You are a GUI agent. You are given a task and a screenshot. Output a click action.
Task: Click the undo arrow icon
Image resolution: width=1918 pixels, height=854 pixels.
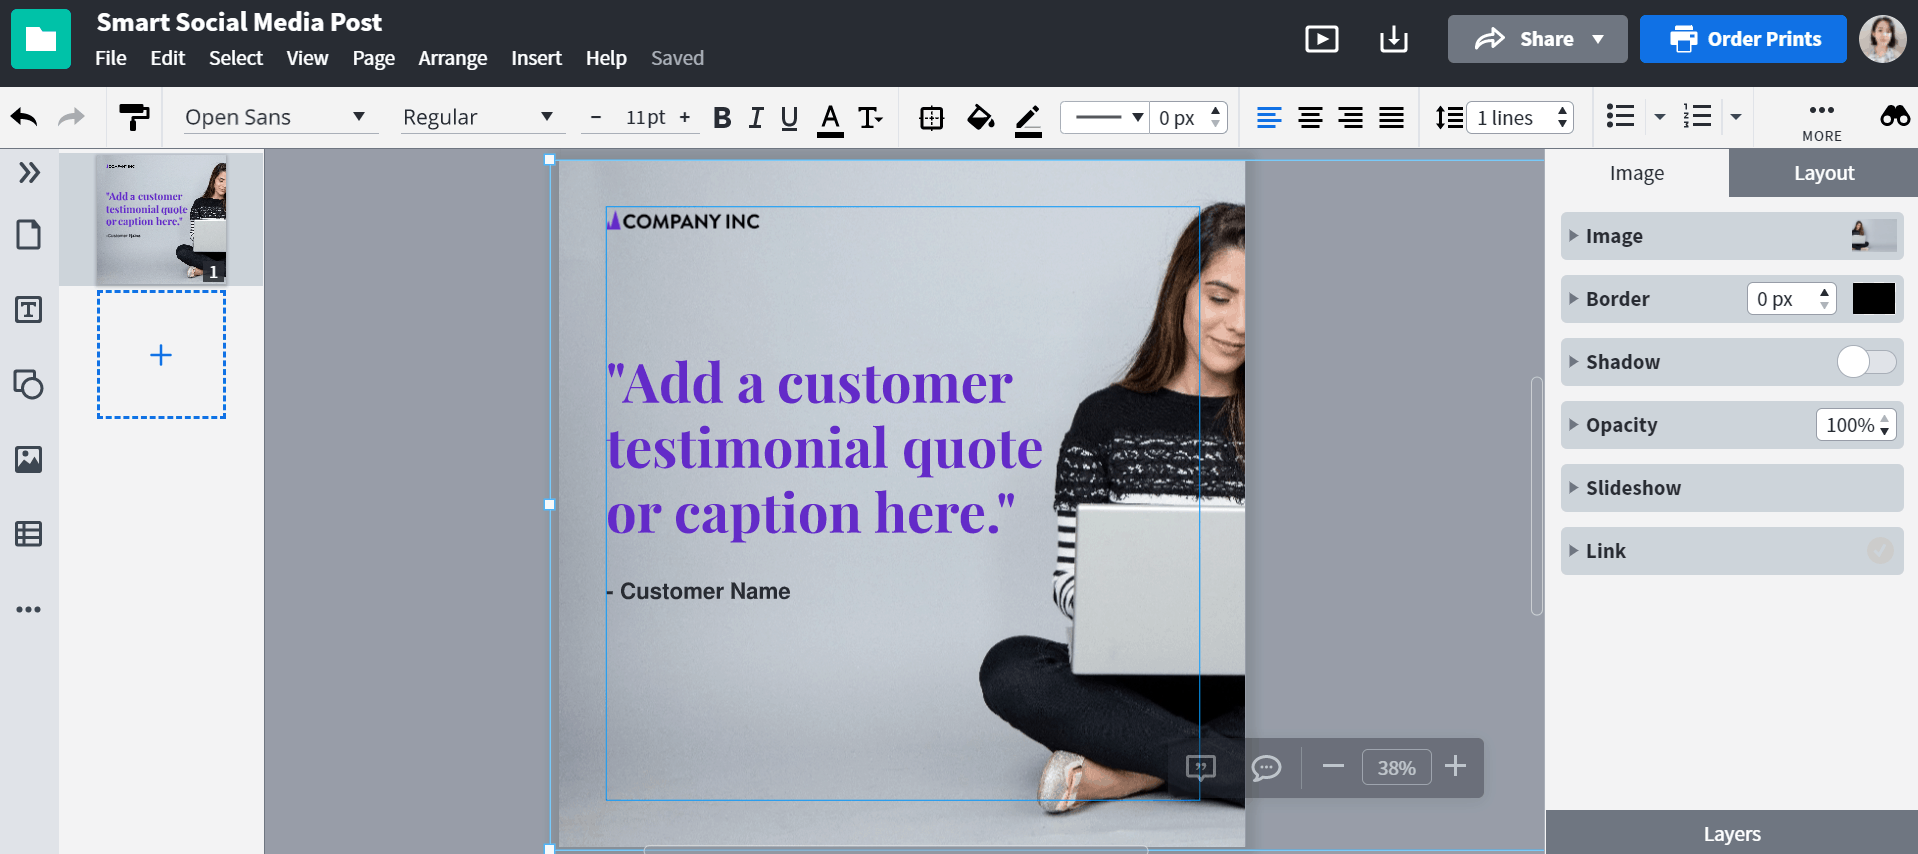click(x=24, y=117)
